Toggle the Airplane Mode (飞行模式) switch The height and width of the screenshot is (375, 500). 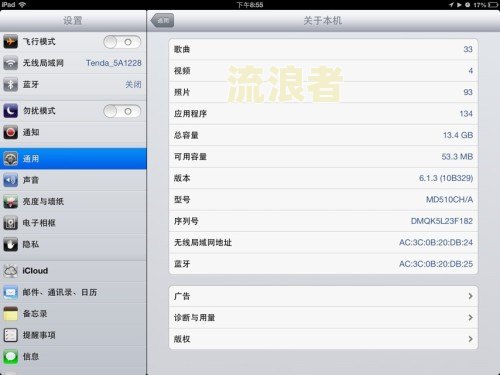click(x=122, y=42)
